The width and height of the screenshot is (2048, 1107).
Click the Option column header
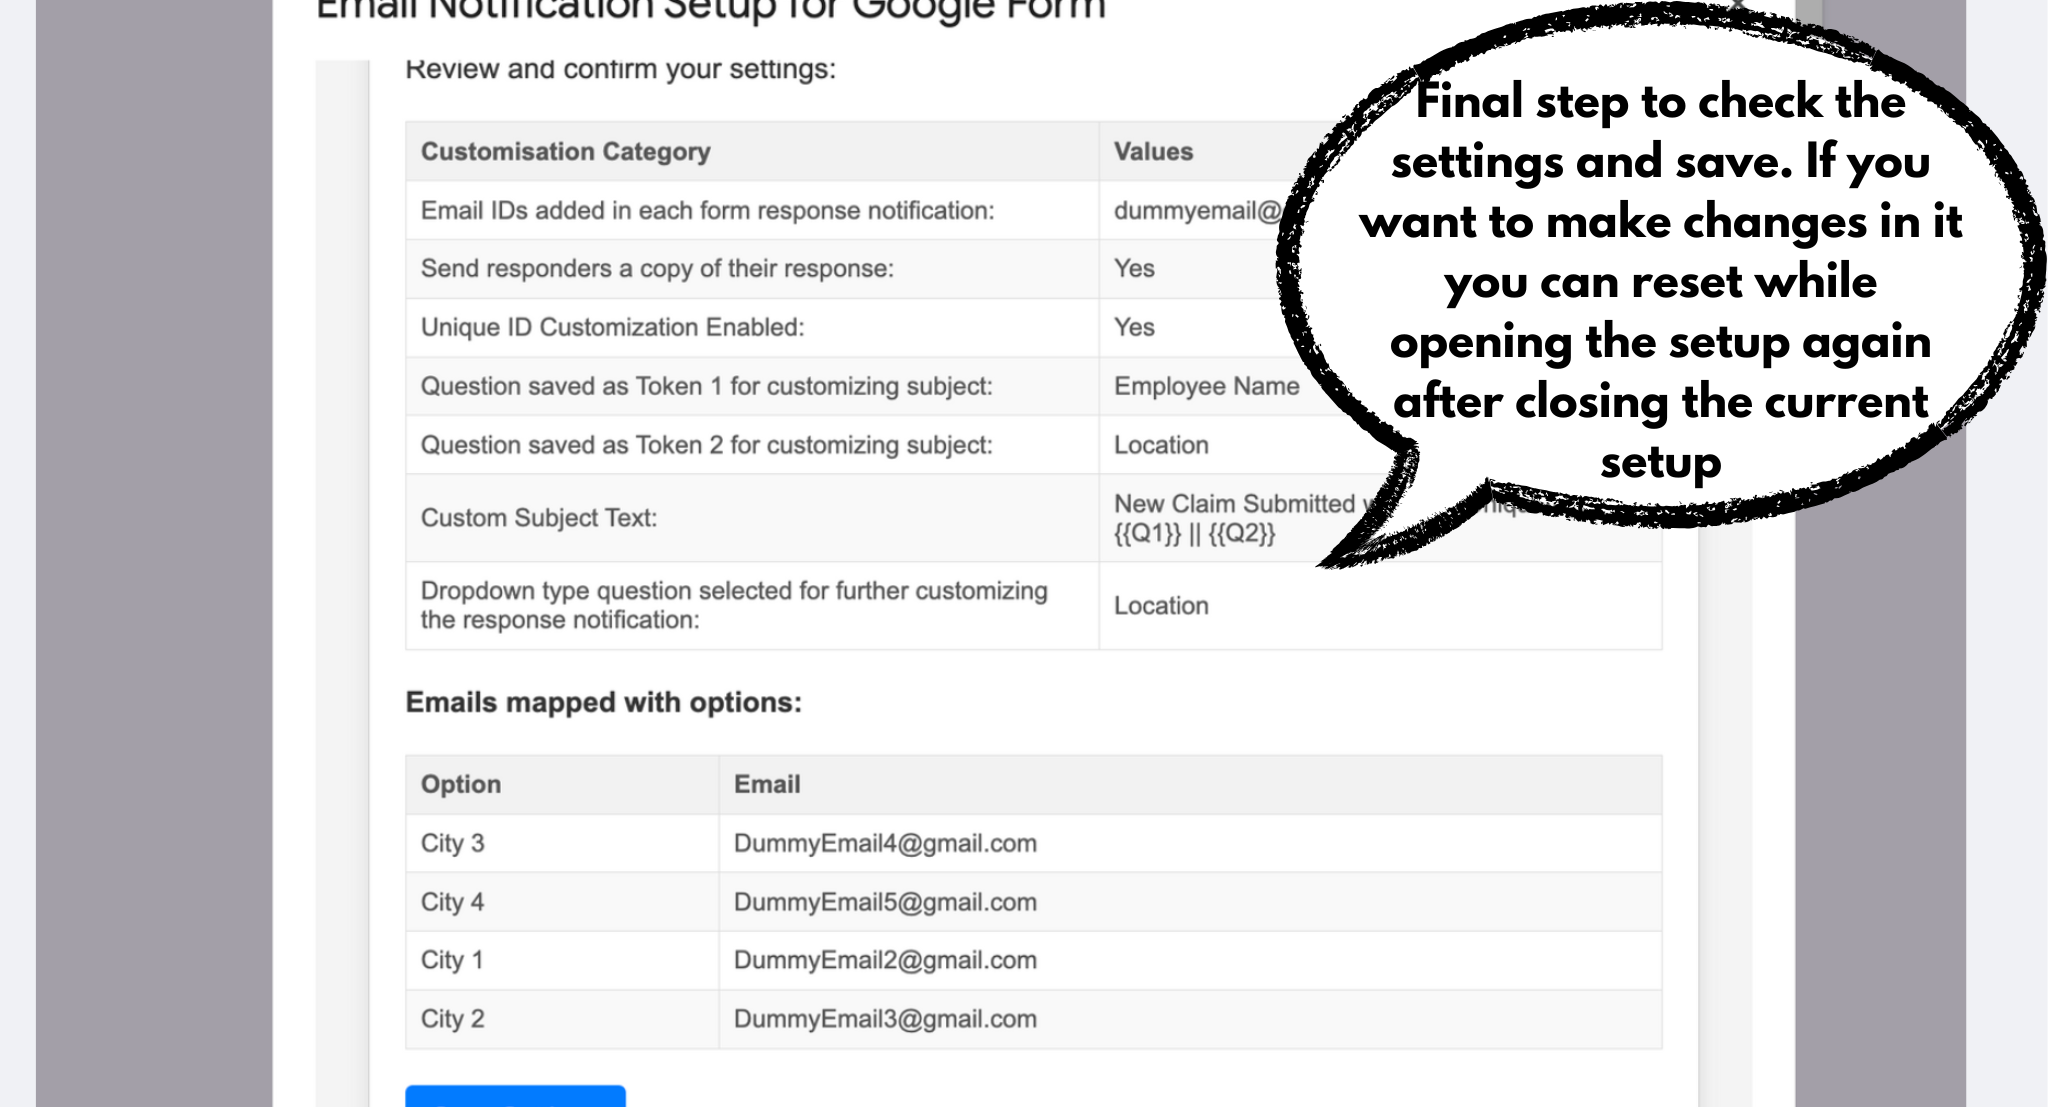coord(460,785)
